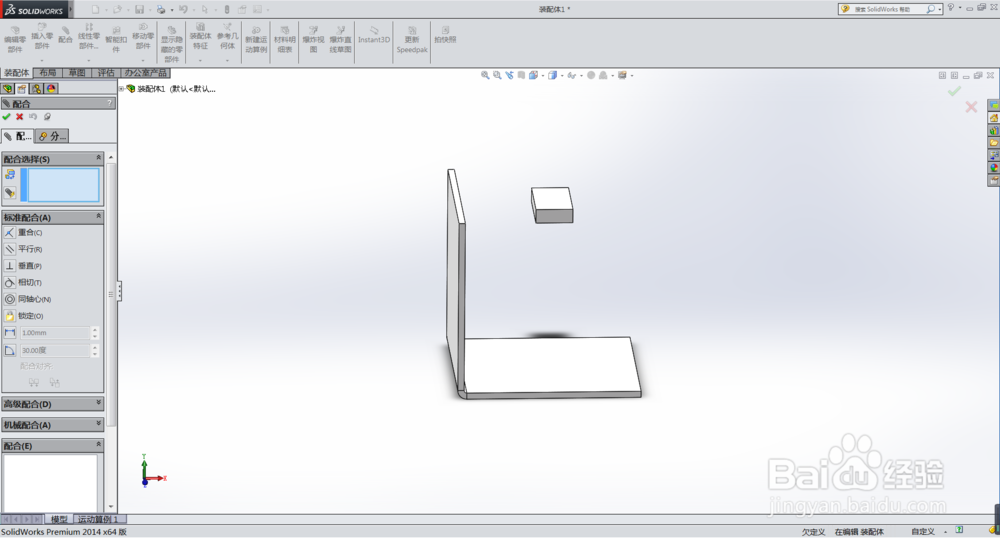Click Zoom to Fit in the view toolbar

[x=485, y=75]
